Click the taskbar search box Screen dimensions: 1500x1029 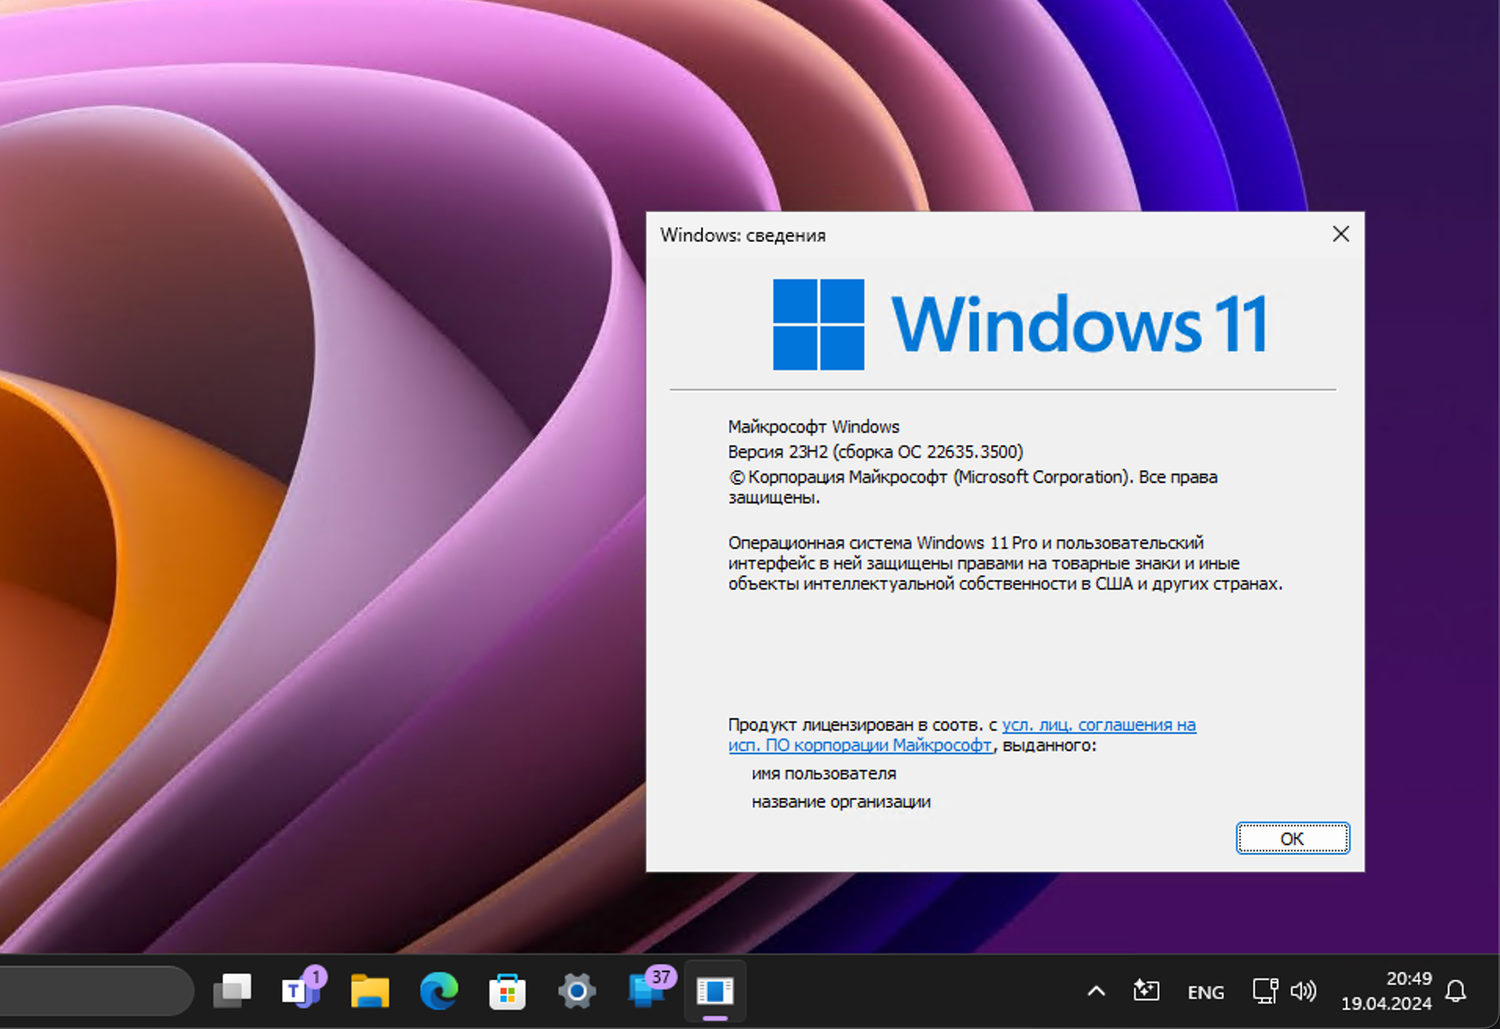coord(95,991)
